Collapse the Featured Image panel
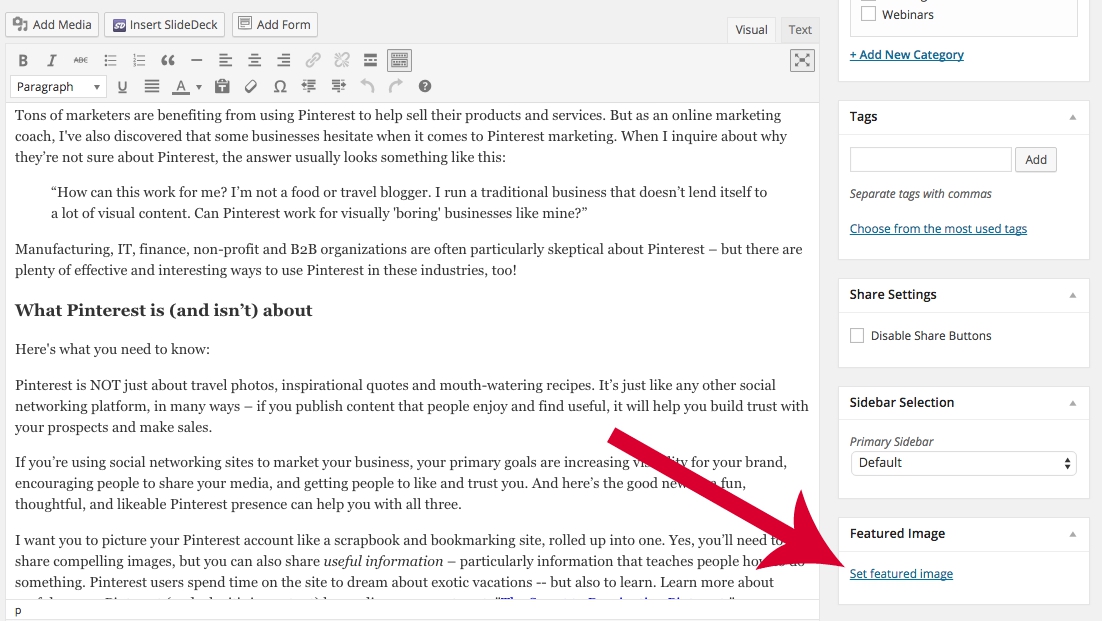Image resolution: width=1102 pixels, height=621 pixels. coord(1072,535)
